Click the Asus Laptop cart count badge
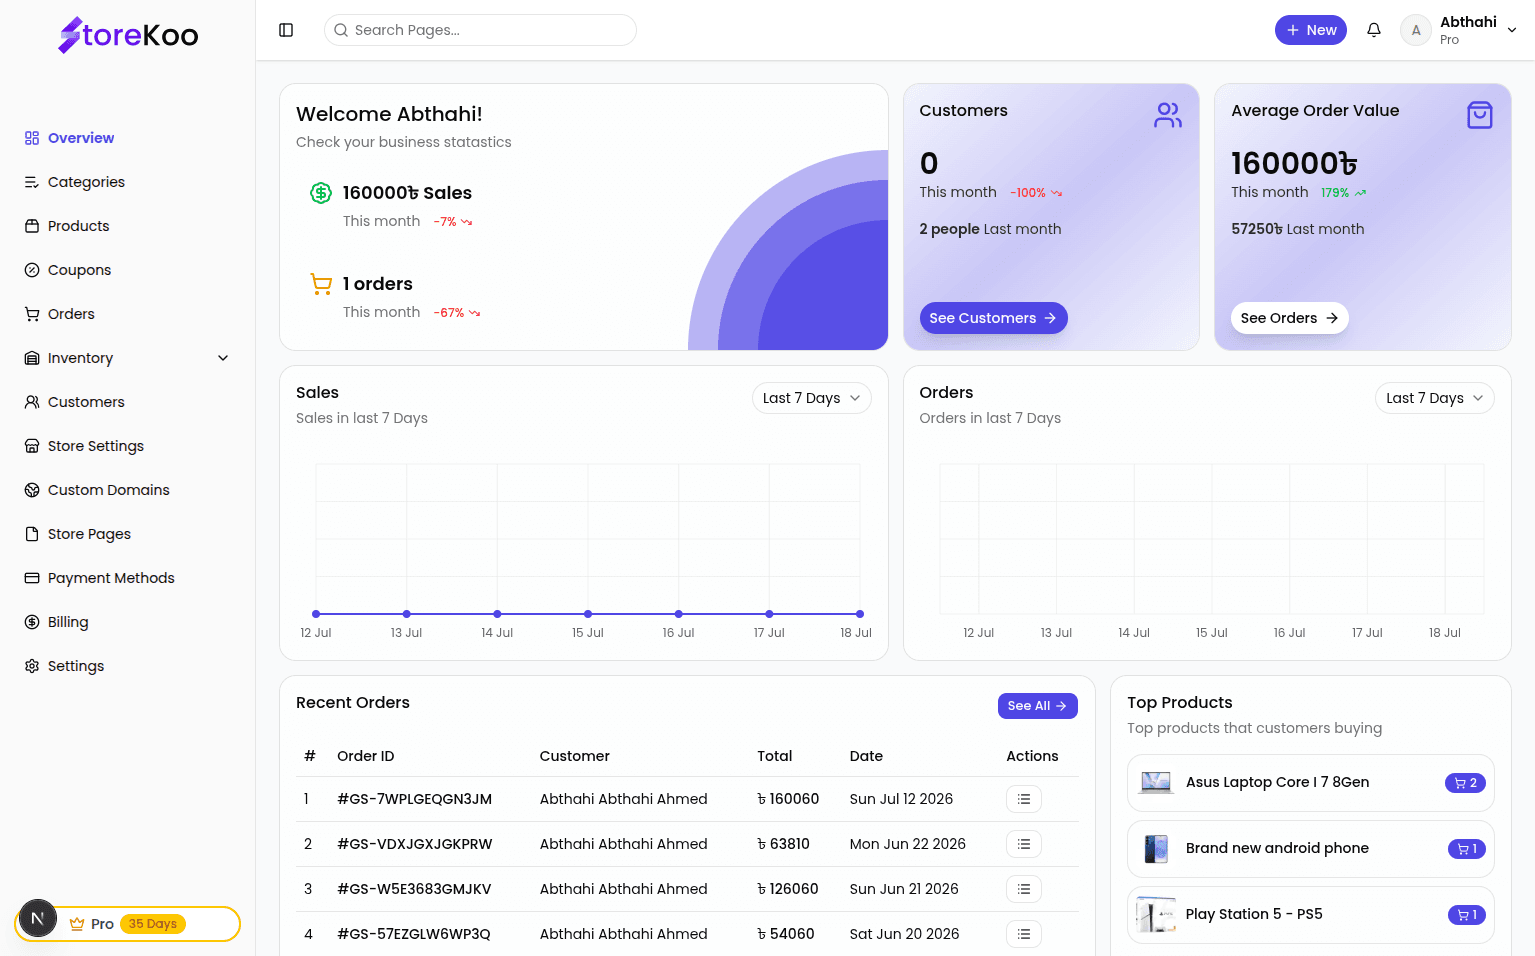 coord(1466,783)
